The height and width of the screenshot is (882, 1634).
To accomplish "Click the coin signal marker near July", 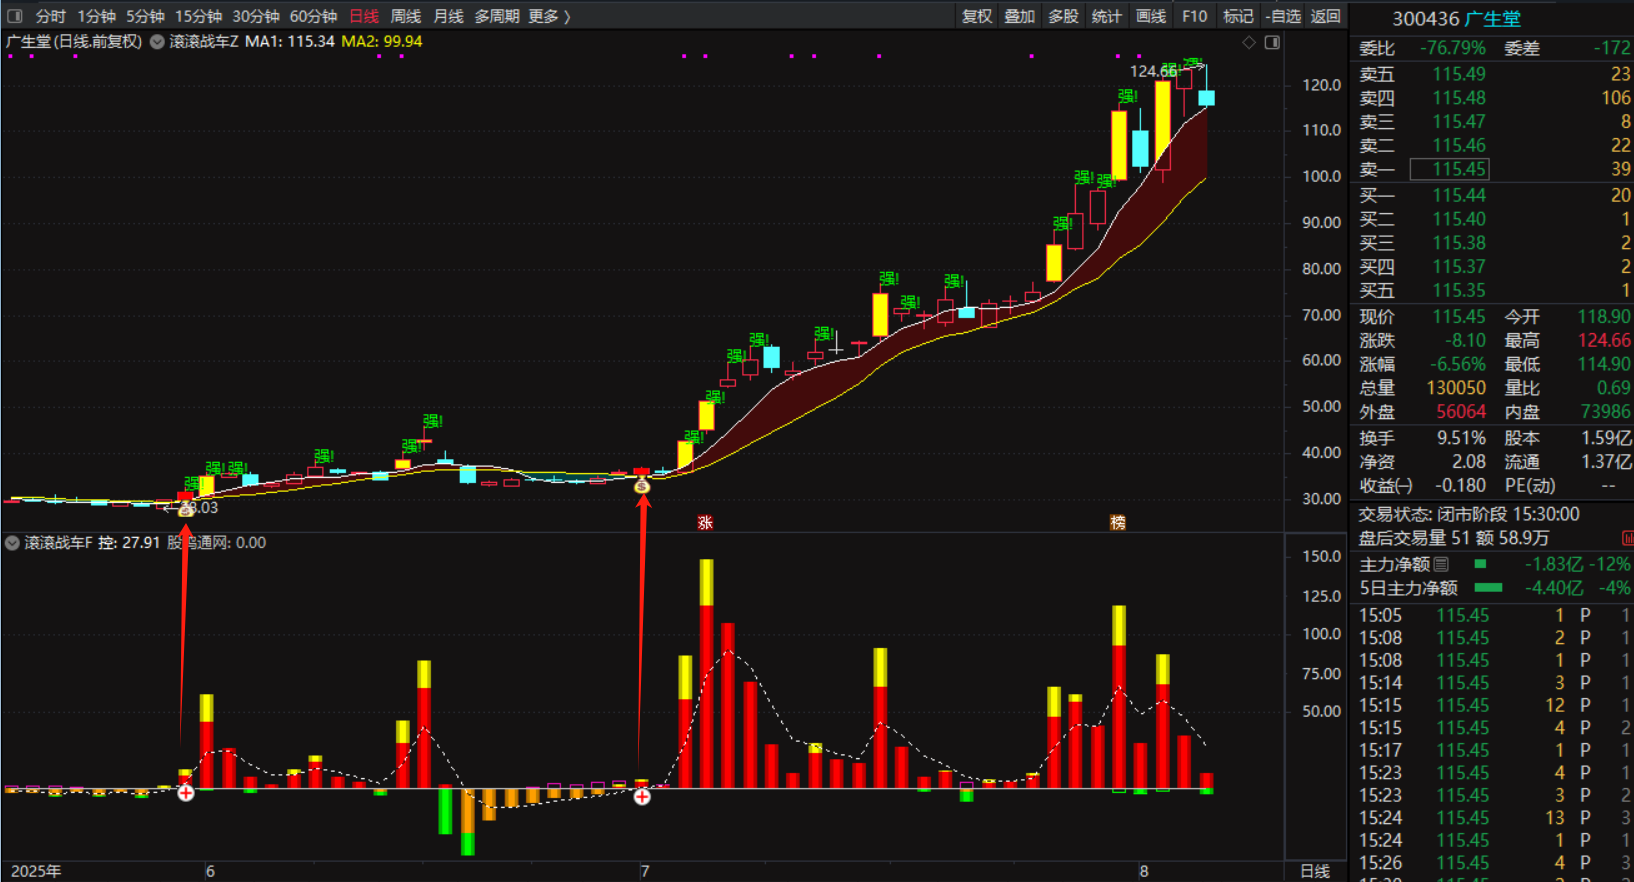I will pos(642,486).
